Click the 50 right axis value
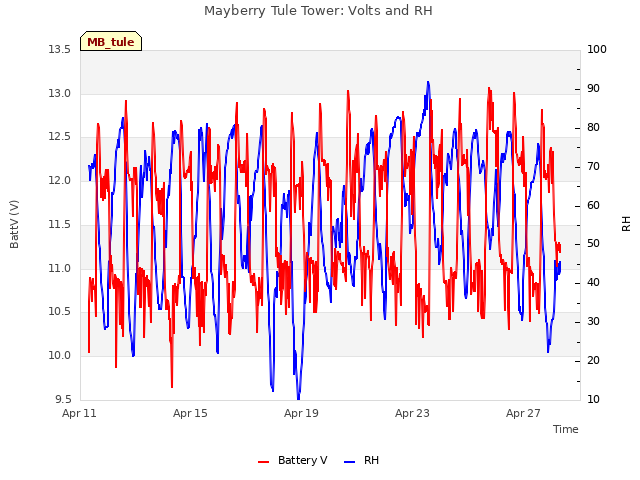The image size is (640, 480). click(x=593, y=244)
